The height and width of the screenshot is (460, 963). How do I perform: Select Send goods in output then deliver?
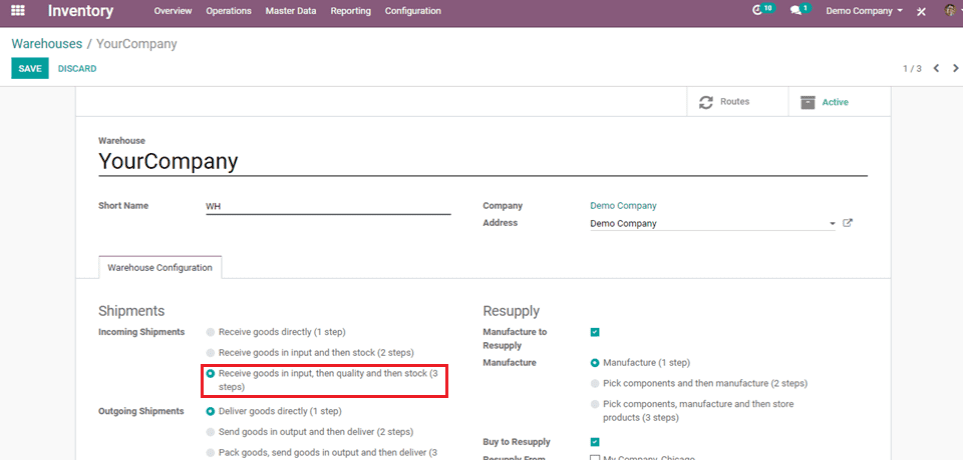(210, 432)
